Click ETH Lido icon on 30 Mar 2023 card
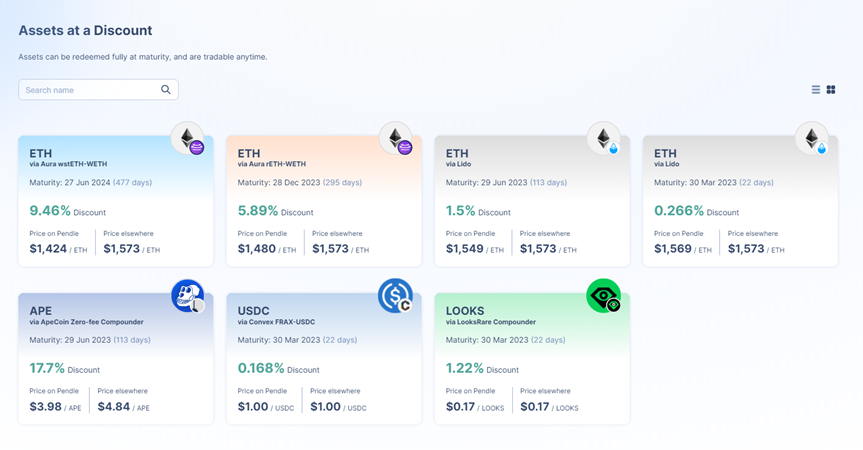The height and width of the screenshot is (450, 863). click(812, 138)
